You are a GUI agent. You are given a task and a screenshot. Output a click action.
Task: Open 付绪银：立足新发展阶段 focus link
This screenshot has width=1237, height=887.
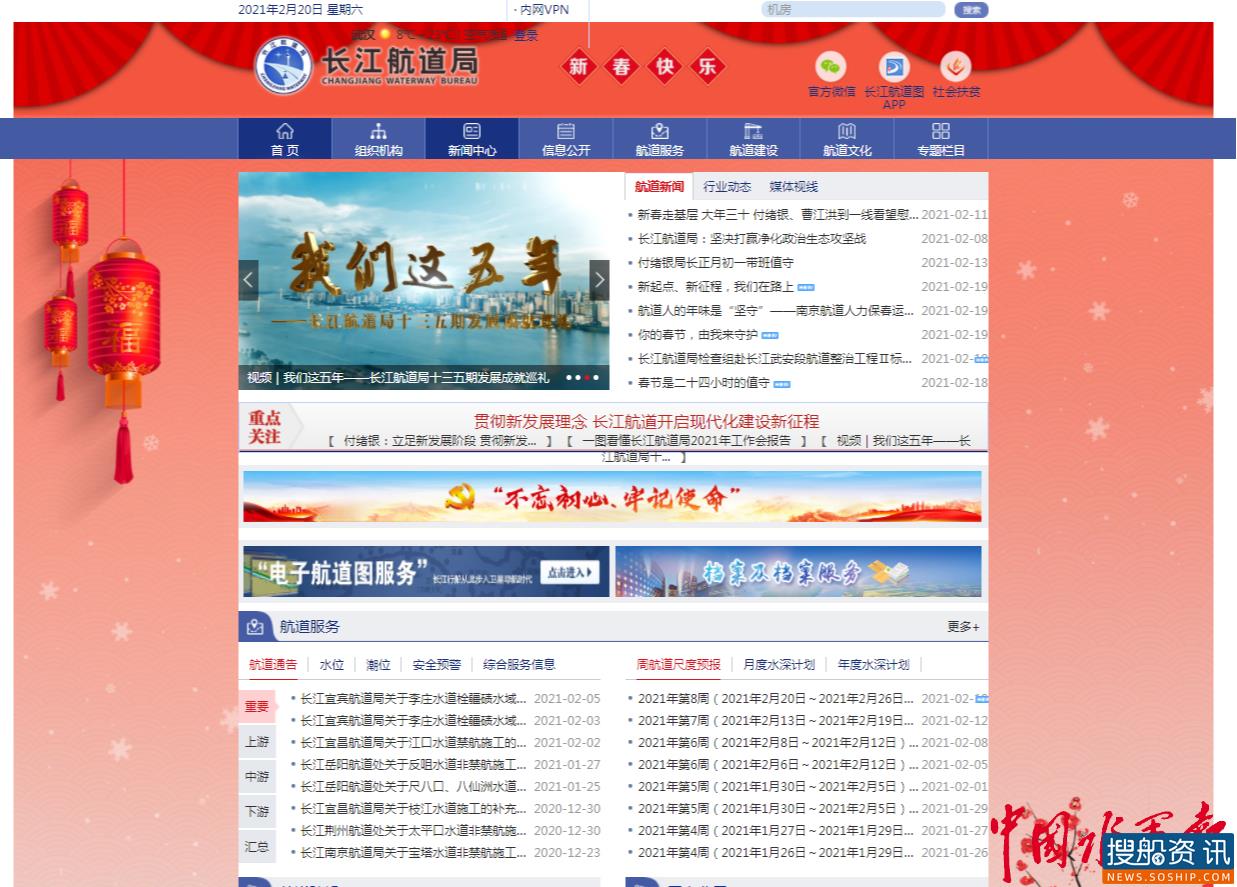click(x=441, y=440)
